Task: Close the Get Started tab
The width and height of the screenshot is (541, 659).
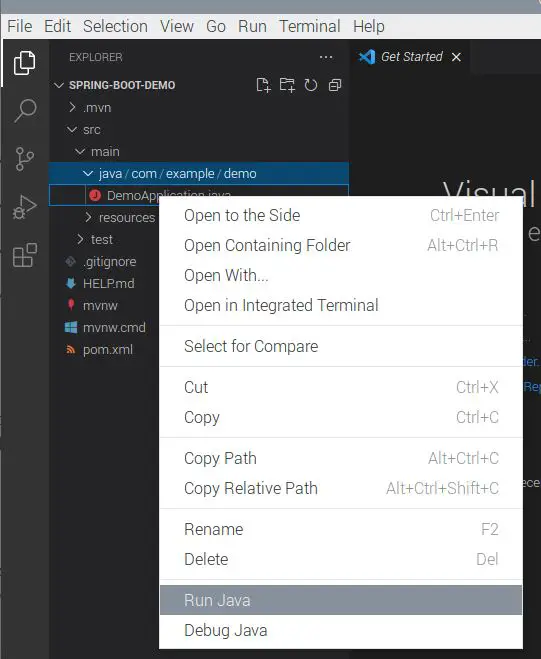Action: click(456, 57)
